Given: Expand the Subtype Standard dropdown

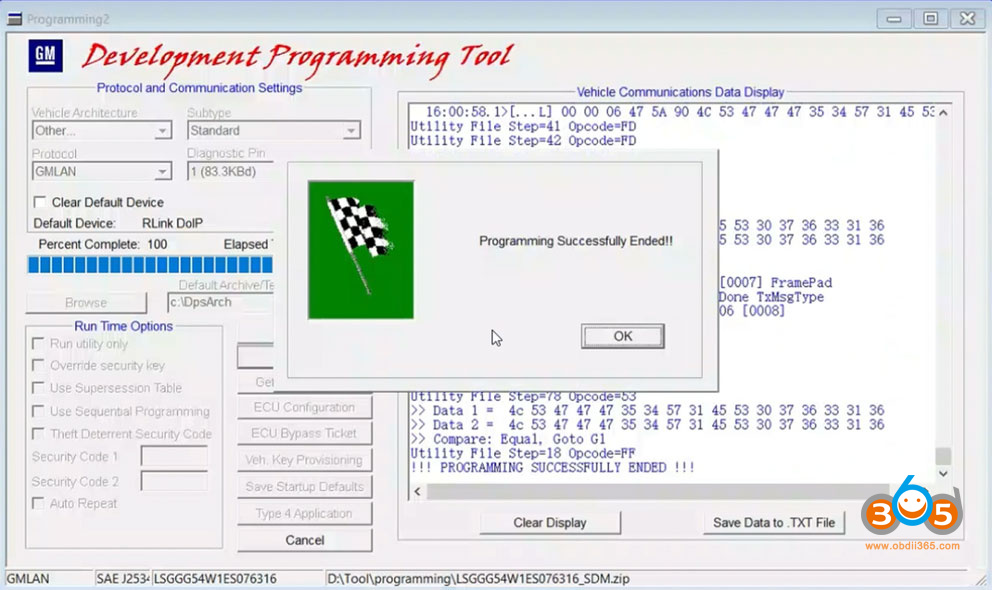Looking at the screenshot, I should coord(351,131).
